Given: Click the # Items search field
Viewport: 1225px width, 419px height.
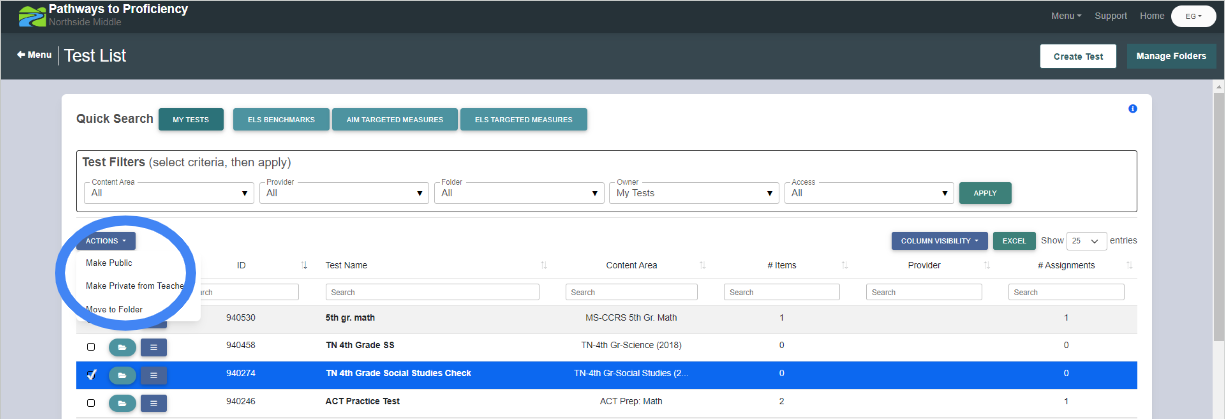Looking at the screenshot, I should coord(781,292).
